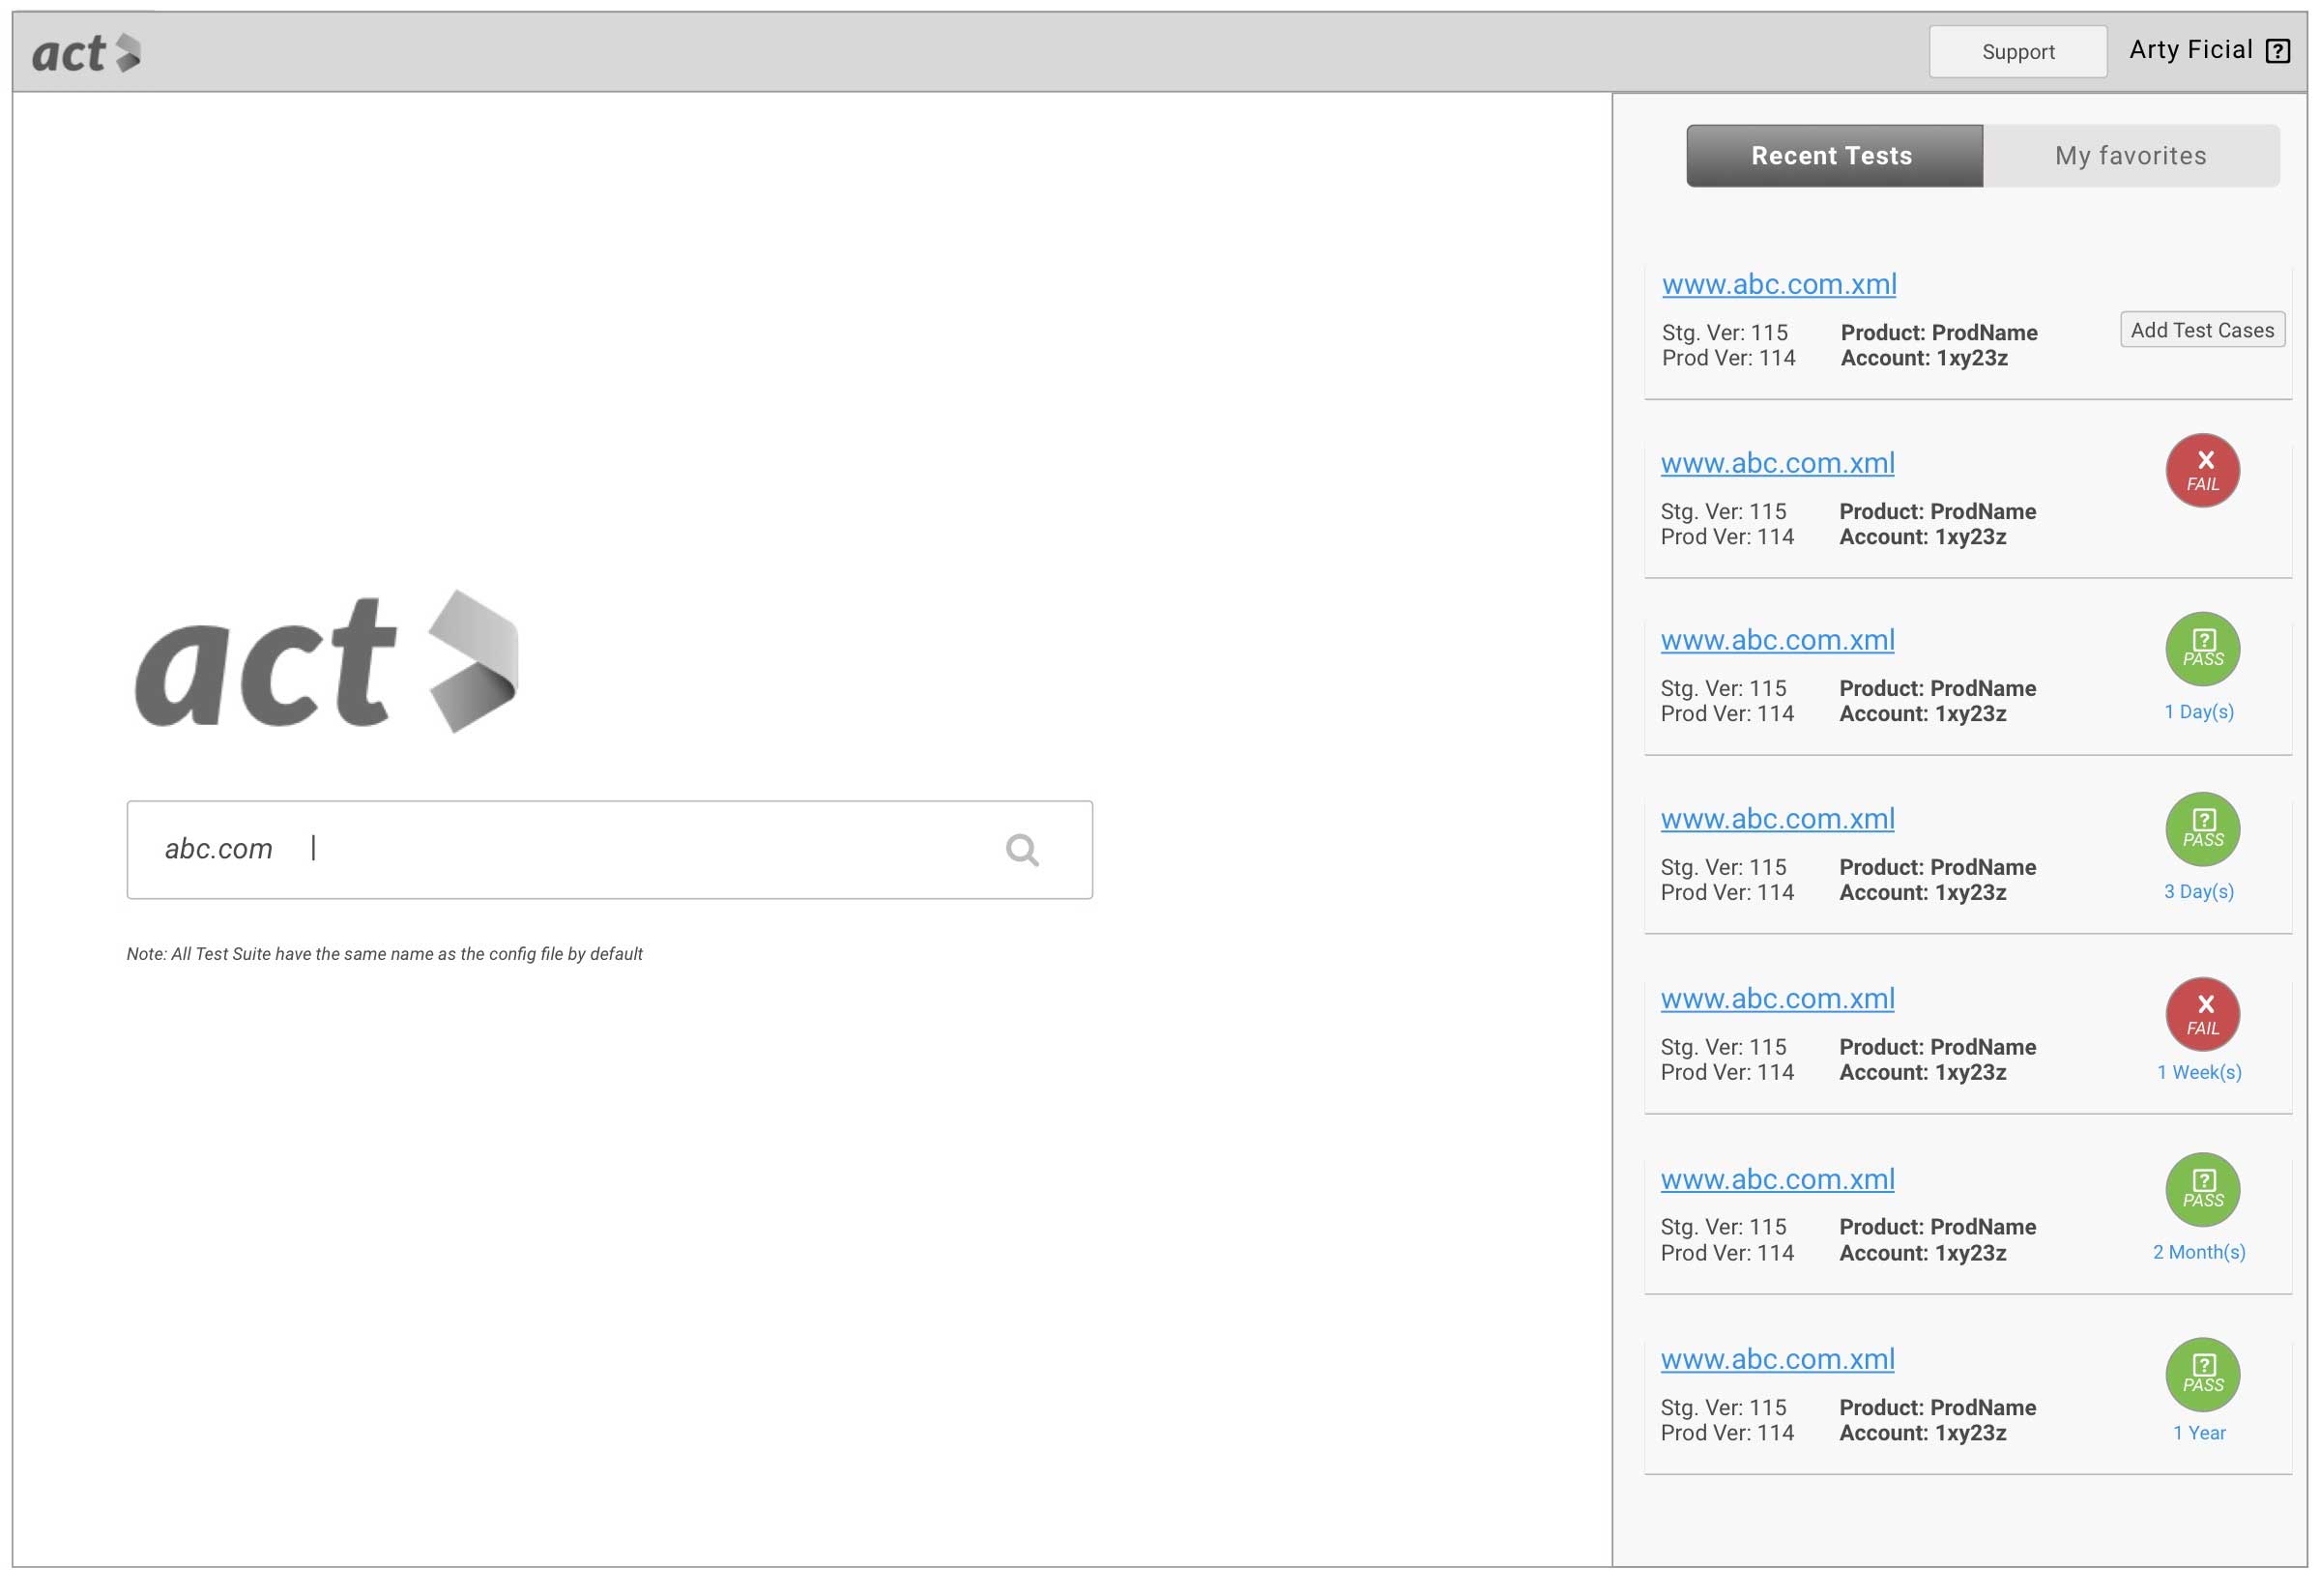Screen dimensions: 2320x1596
Task: Click the PASS badge above 3 Day(s)
Action: (2201, 829)
